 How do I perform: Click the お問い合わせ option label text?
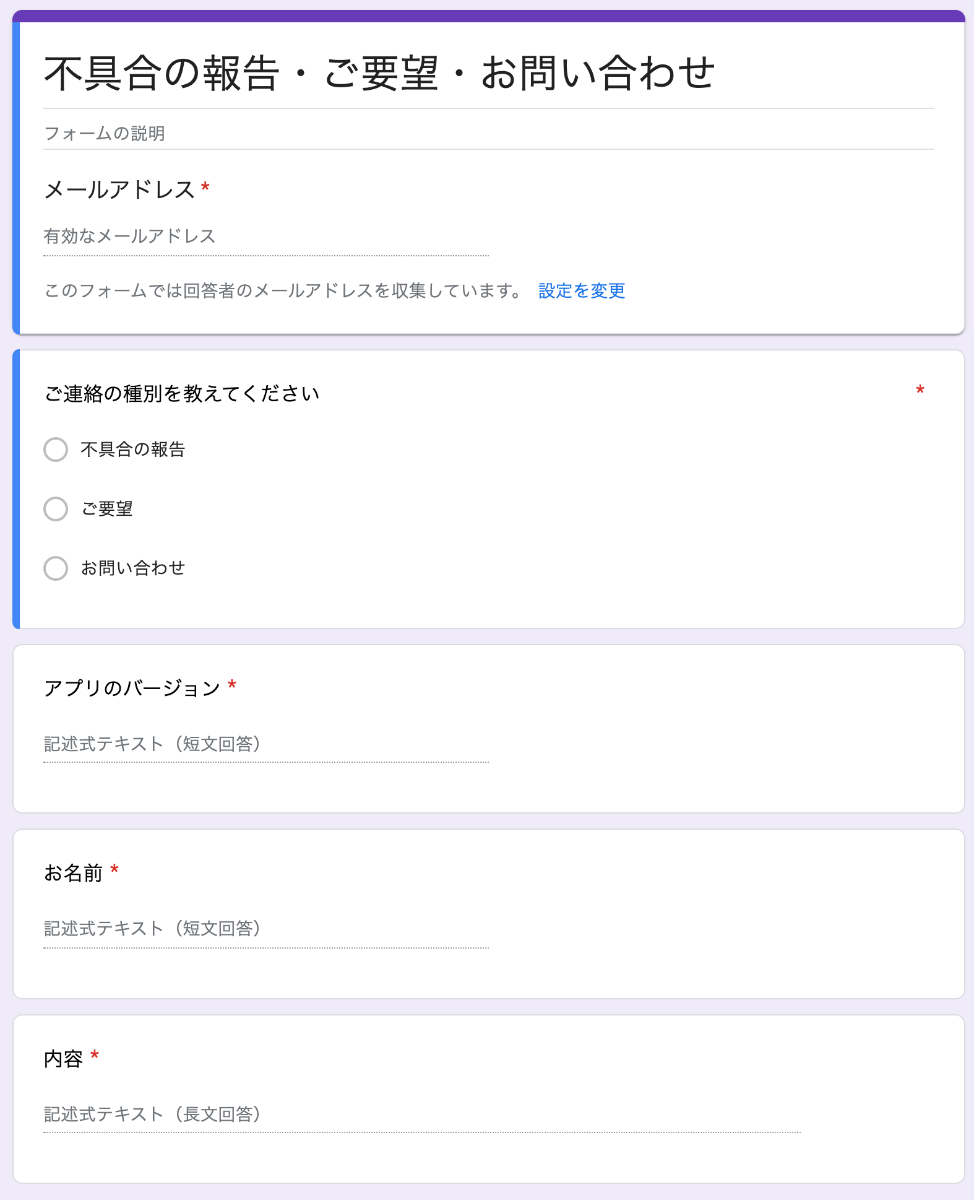click(133, 568)
